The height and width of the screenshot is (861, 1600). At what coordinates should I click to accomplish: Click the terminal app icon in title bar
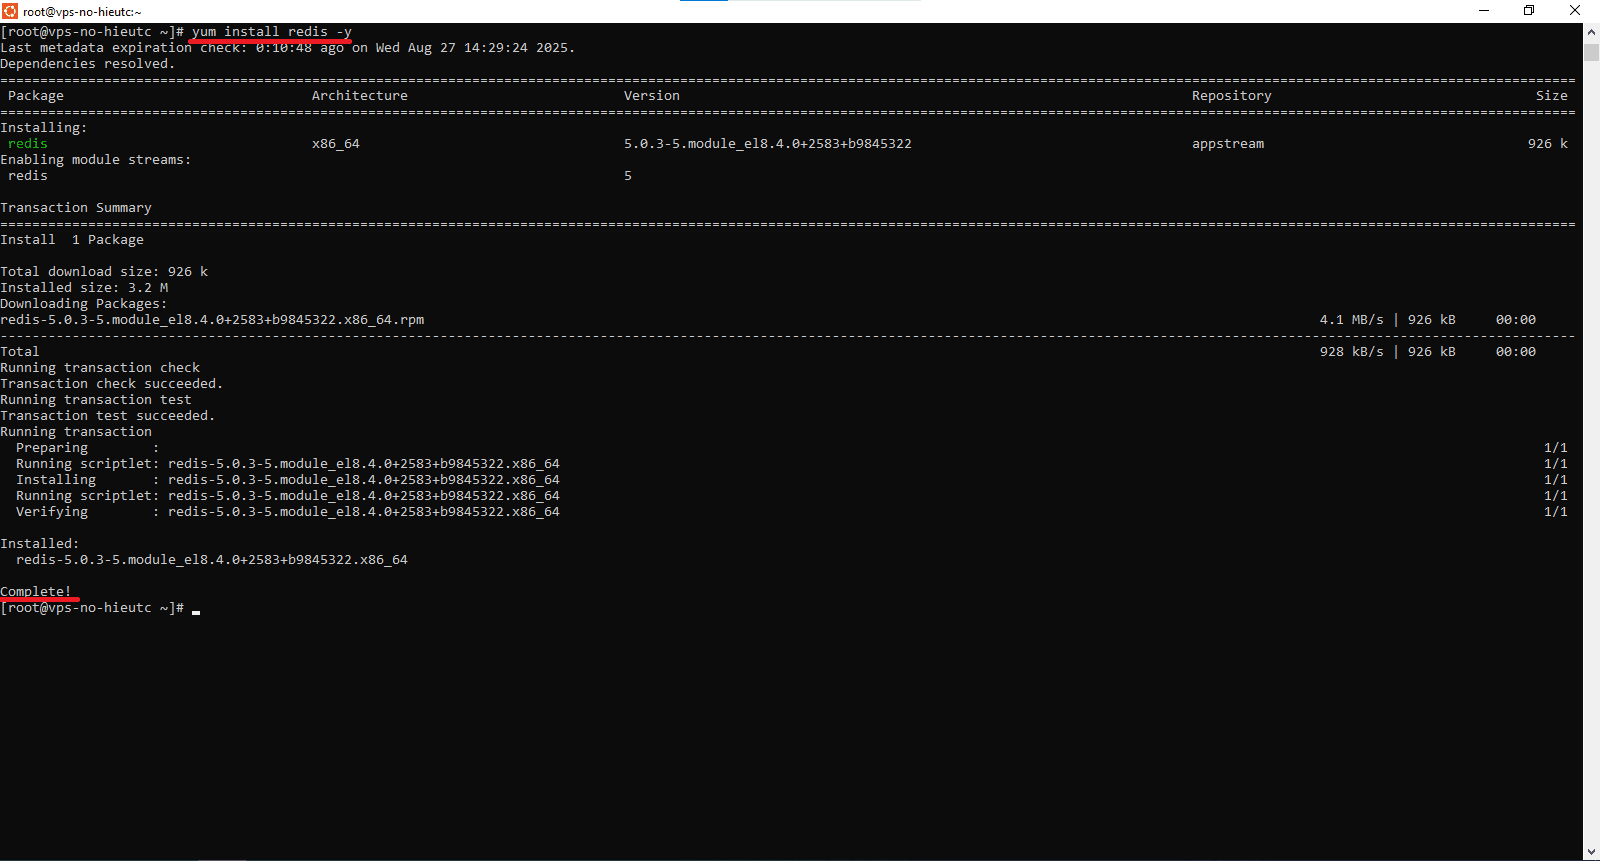point(10,11)
